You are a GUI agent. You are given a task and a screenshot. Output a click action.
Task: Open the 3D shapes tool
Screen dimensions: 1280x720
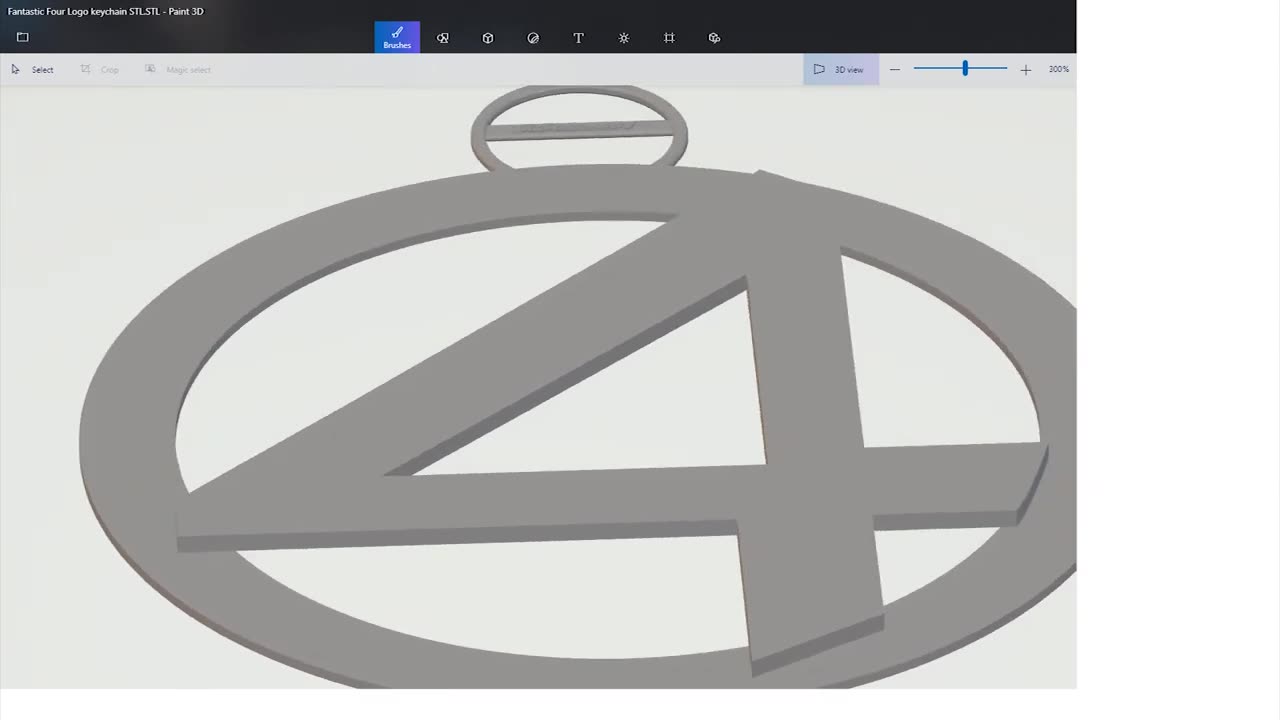click(488, 38)
